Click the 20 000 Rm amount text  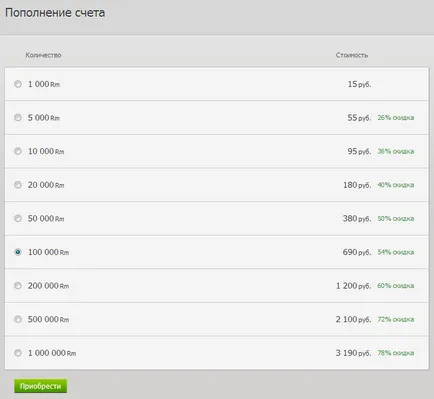pyautogui.click(x=46, y=185)
